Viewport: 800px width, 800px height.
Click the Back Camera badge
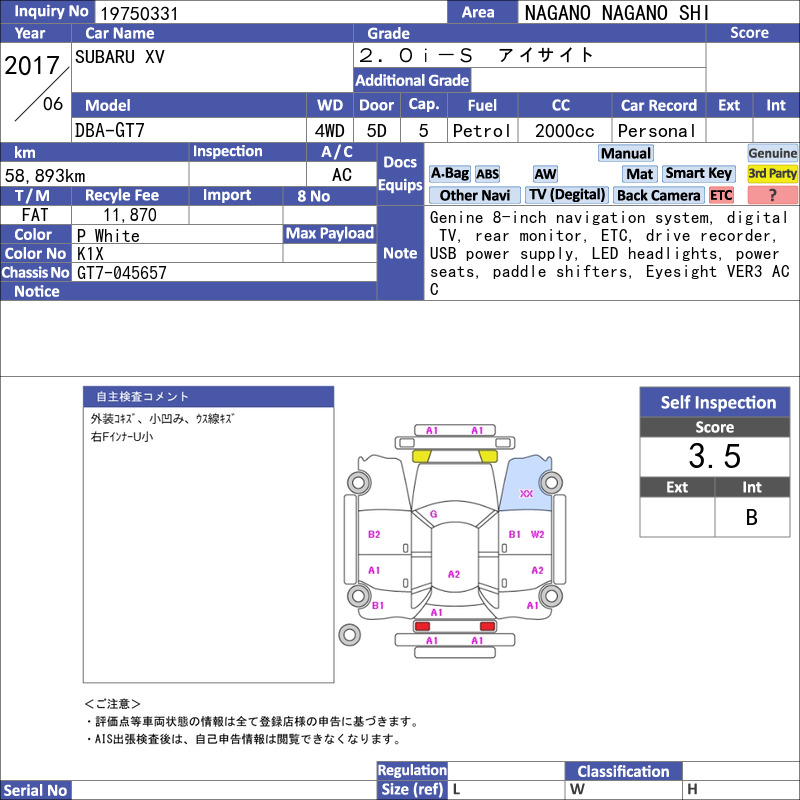click(658, 195)
